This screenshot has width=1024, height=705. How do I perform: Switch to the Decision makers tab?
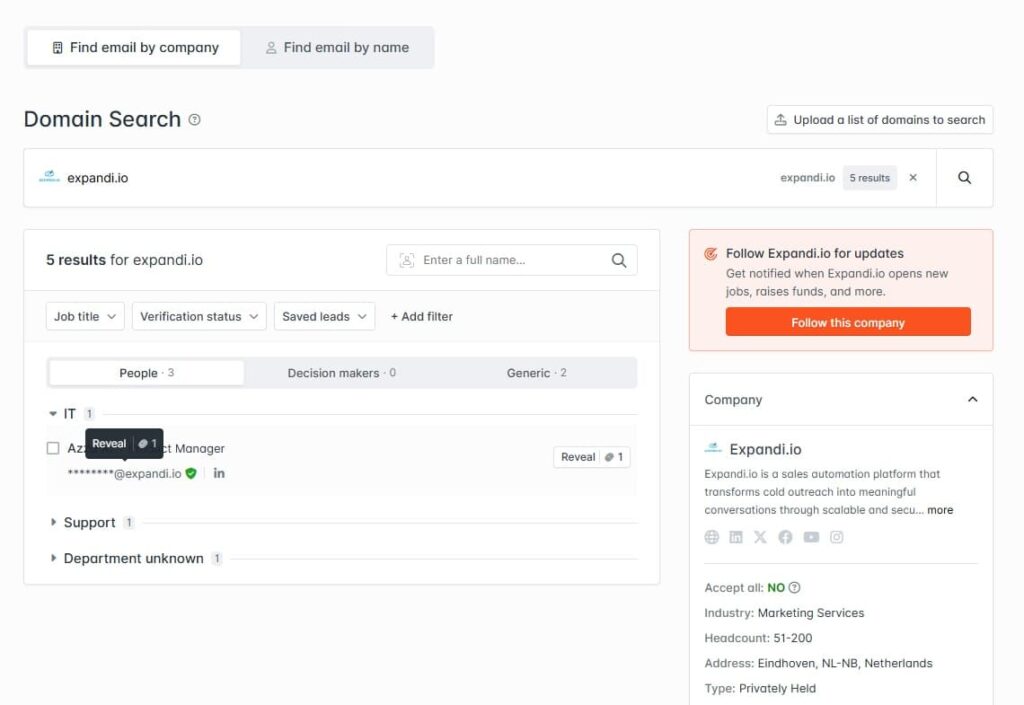(x=341, y=373)
